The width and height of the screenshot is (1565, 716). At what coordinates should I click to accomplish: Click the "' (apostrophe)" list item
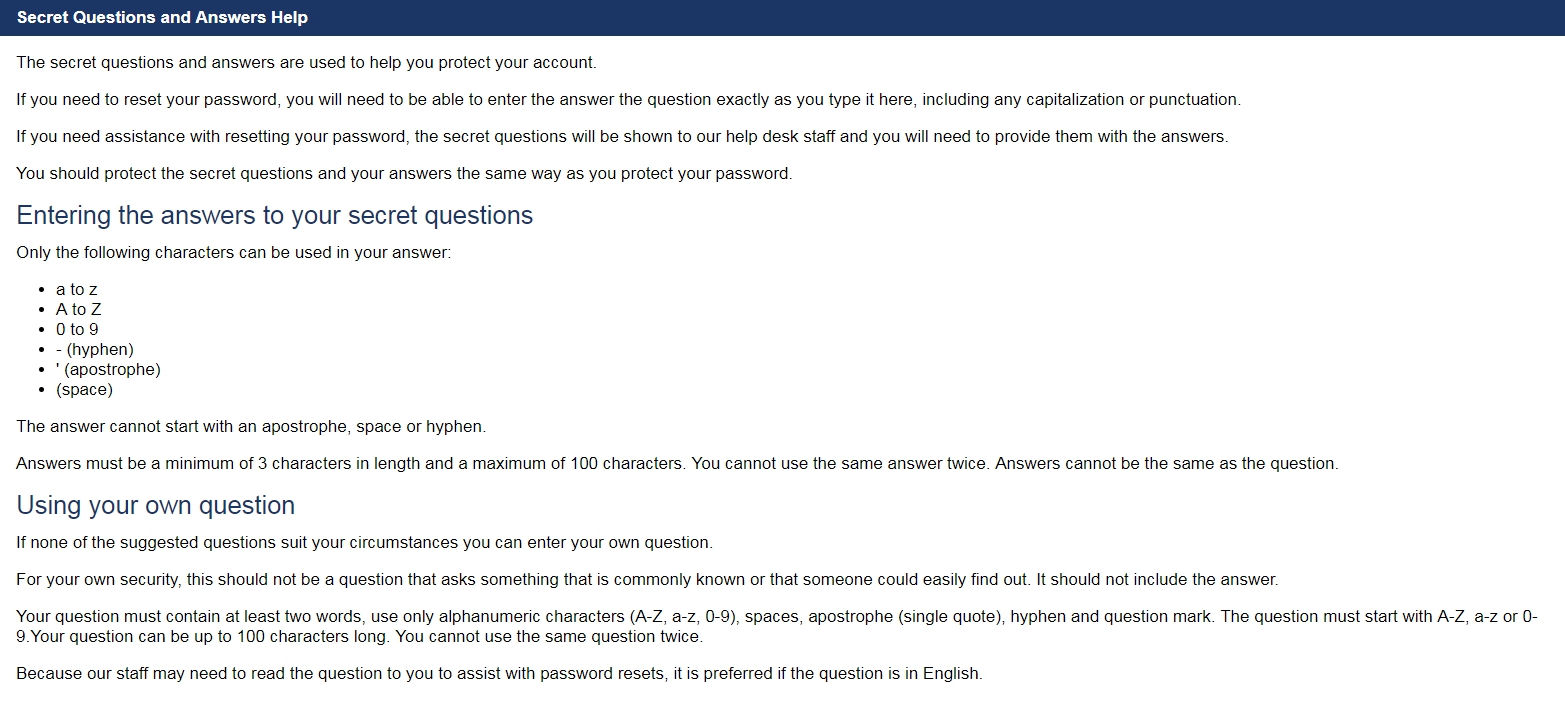(x=108, y=369)
